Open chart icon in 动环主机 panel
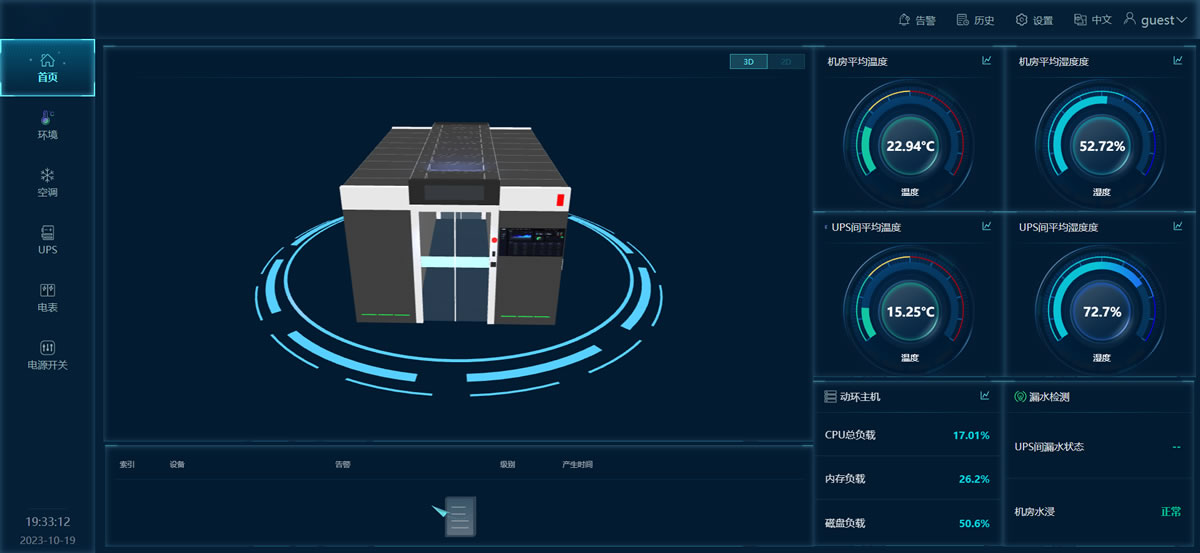This screenshot has width=1200, height=553. pos(985,396)
